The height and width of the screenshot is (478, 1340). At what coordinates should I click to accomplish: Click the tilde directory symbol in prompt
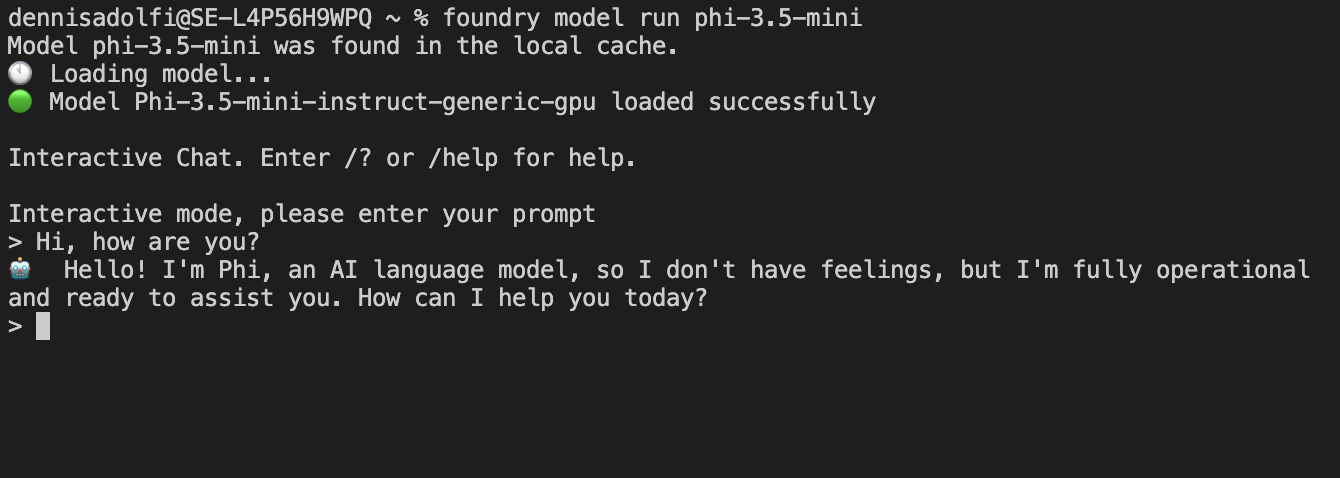(x=392, y=18)
